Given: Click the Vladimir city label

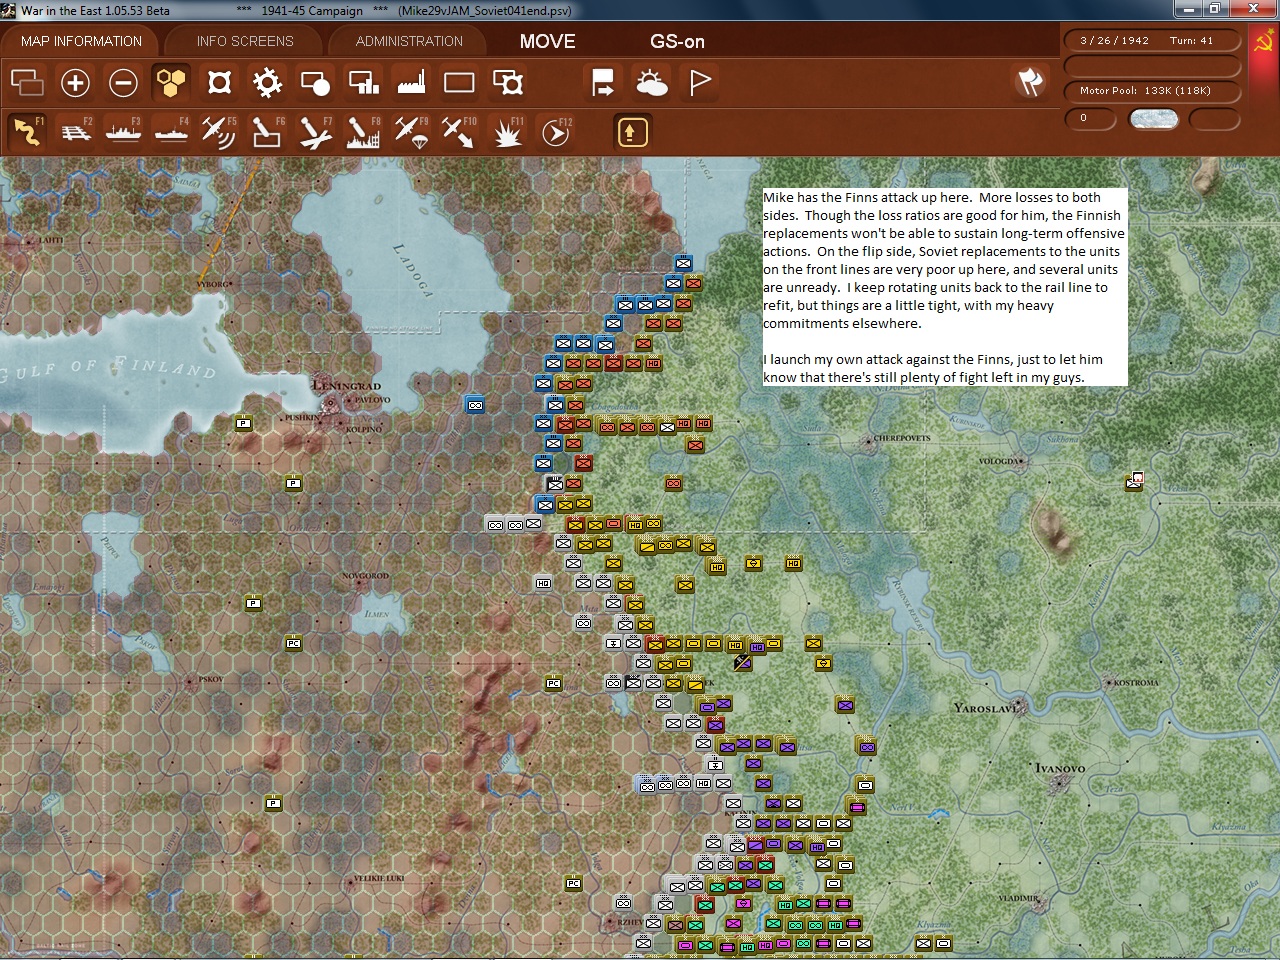Looking at the screenshot, I should click(x=1018, y=898).
